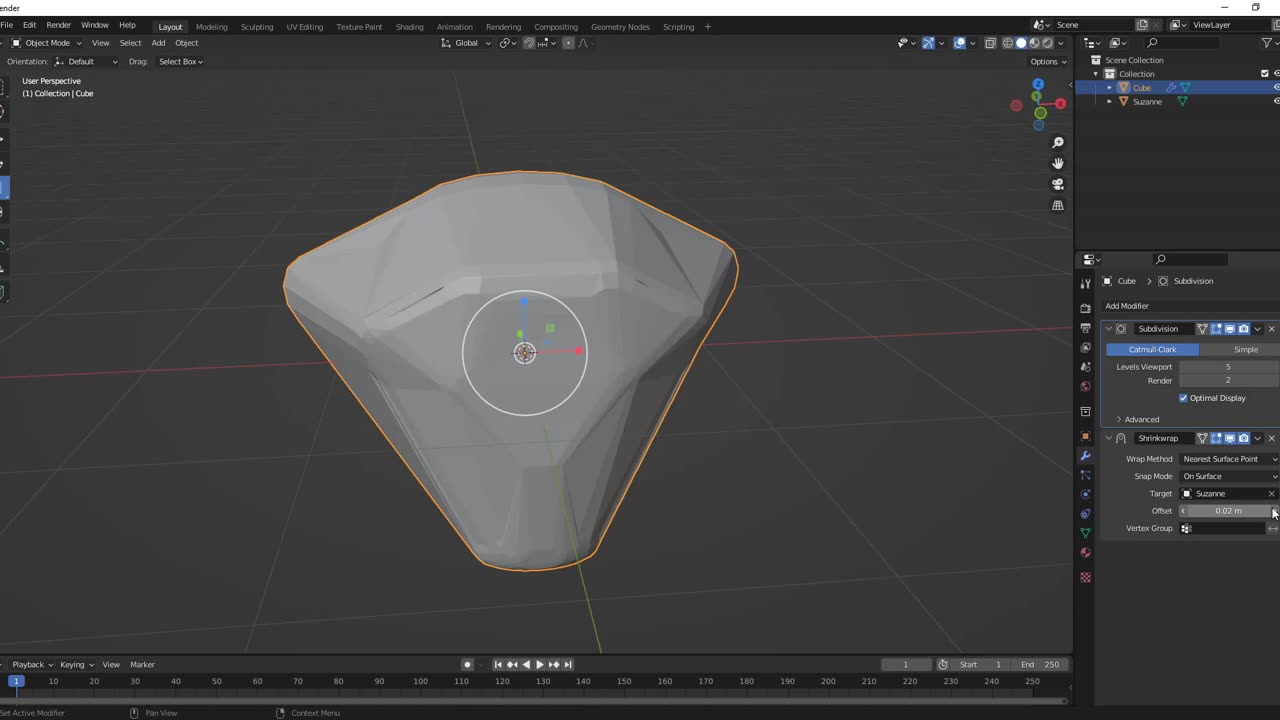
Task: Switch perspective/orthographic grid icon
Action: (1058, 205)
